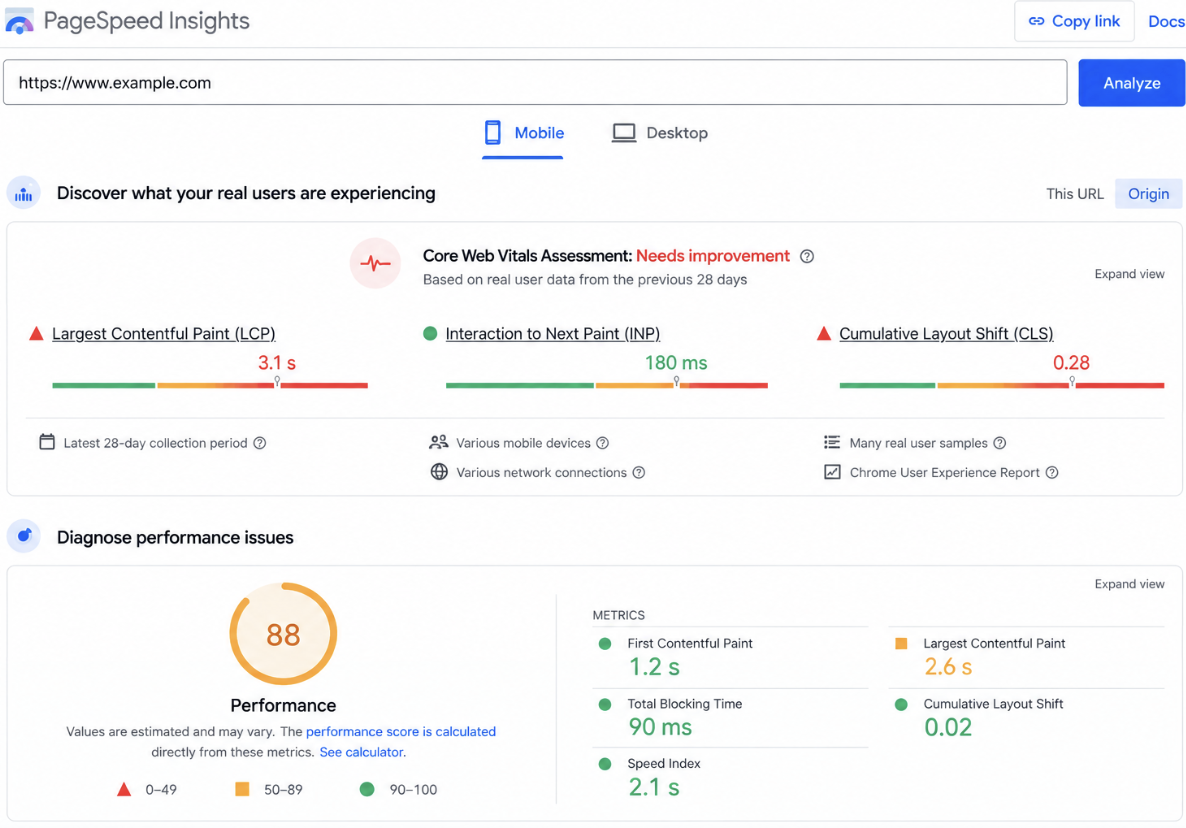Click the 50–89 orange square legend icon
The width and height of the screenshot is (1186, 828).
(x=242, y=789)
